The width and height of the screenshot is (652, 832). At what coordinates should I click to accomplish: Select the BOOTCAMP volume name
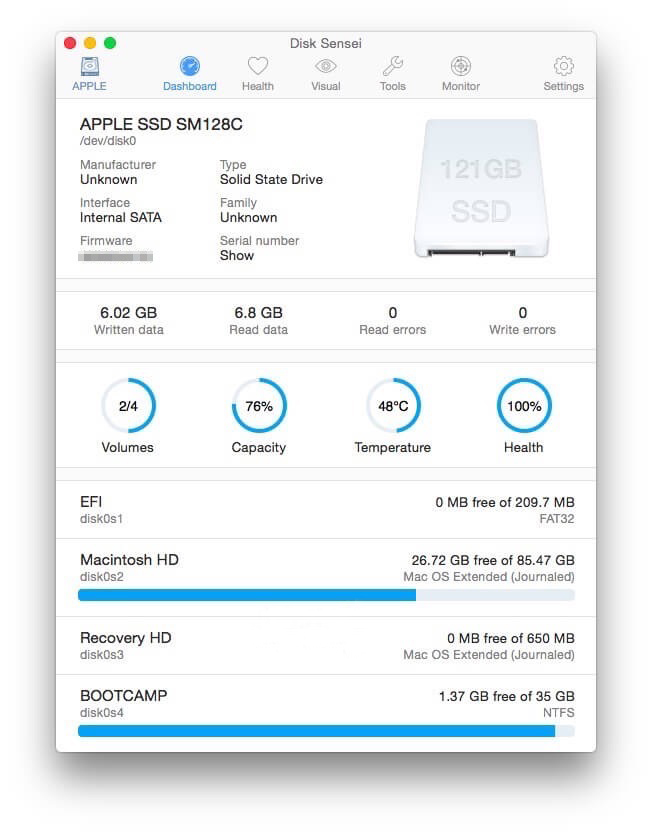pyautogui.click(x=123, y=696)
